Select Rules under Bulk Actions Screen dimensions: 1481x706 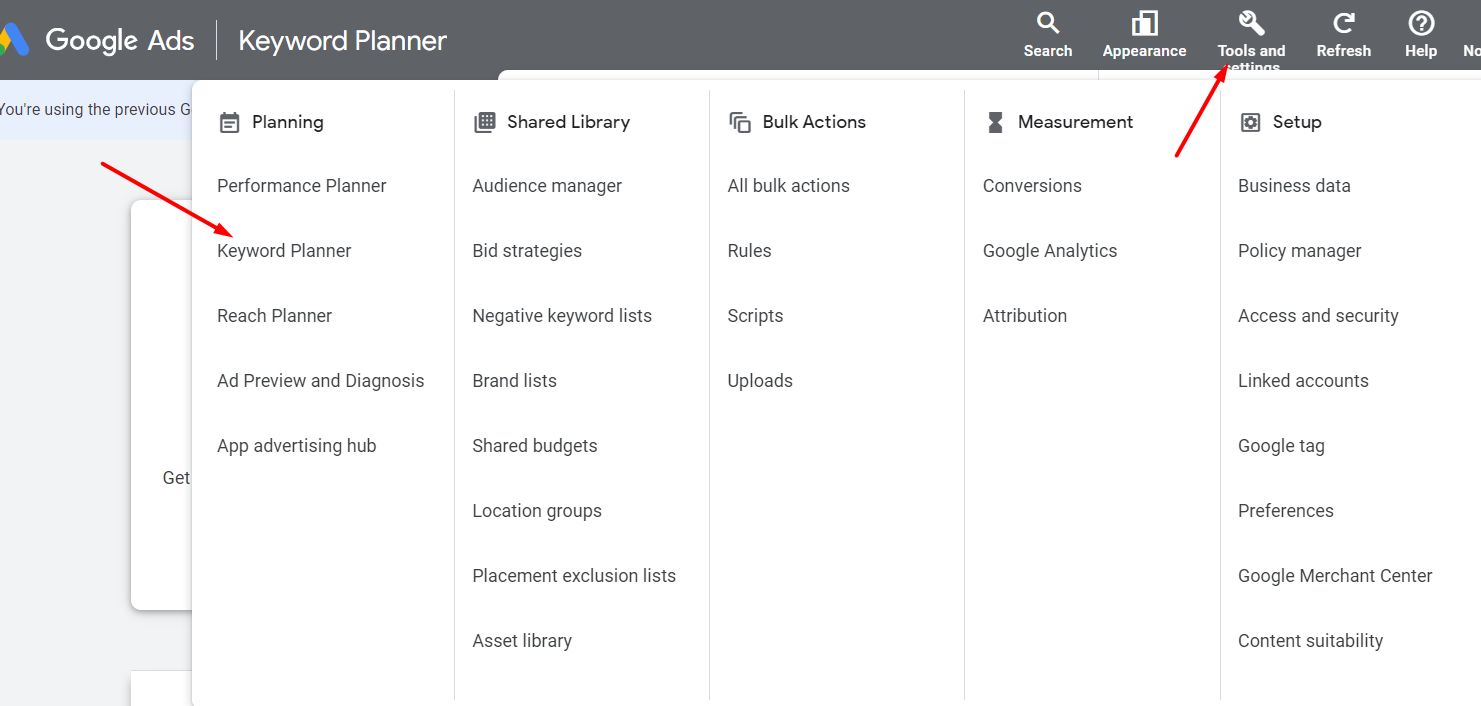tap(749, 251)
